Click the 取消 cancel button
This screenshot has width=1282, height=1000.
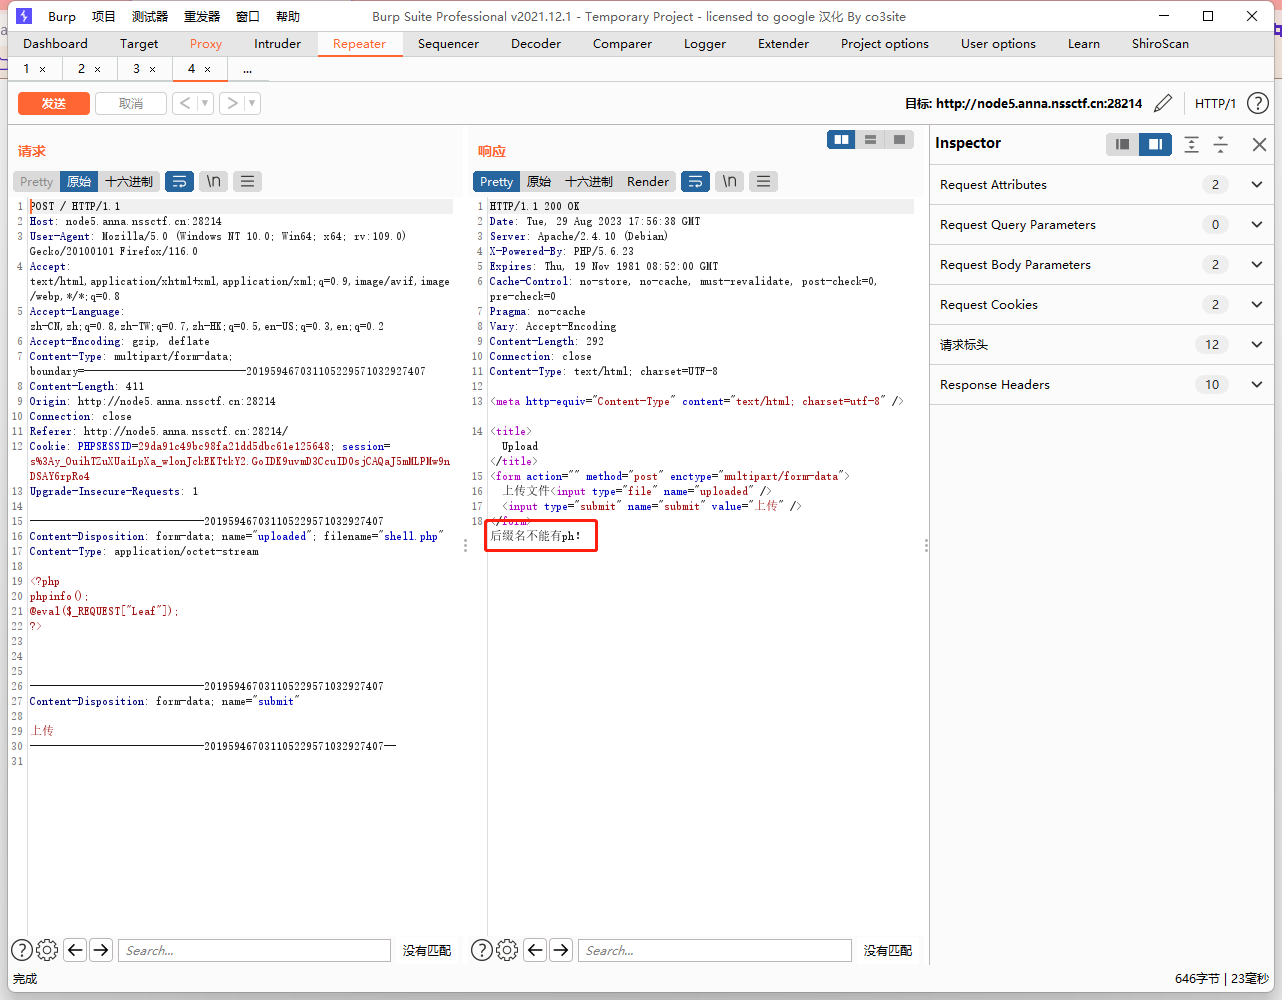[x=131, y=103]
